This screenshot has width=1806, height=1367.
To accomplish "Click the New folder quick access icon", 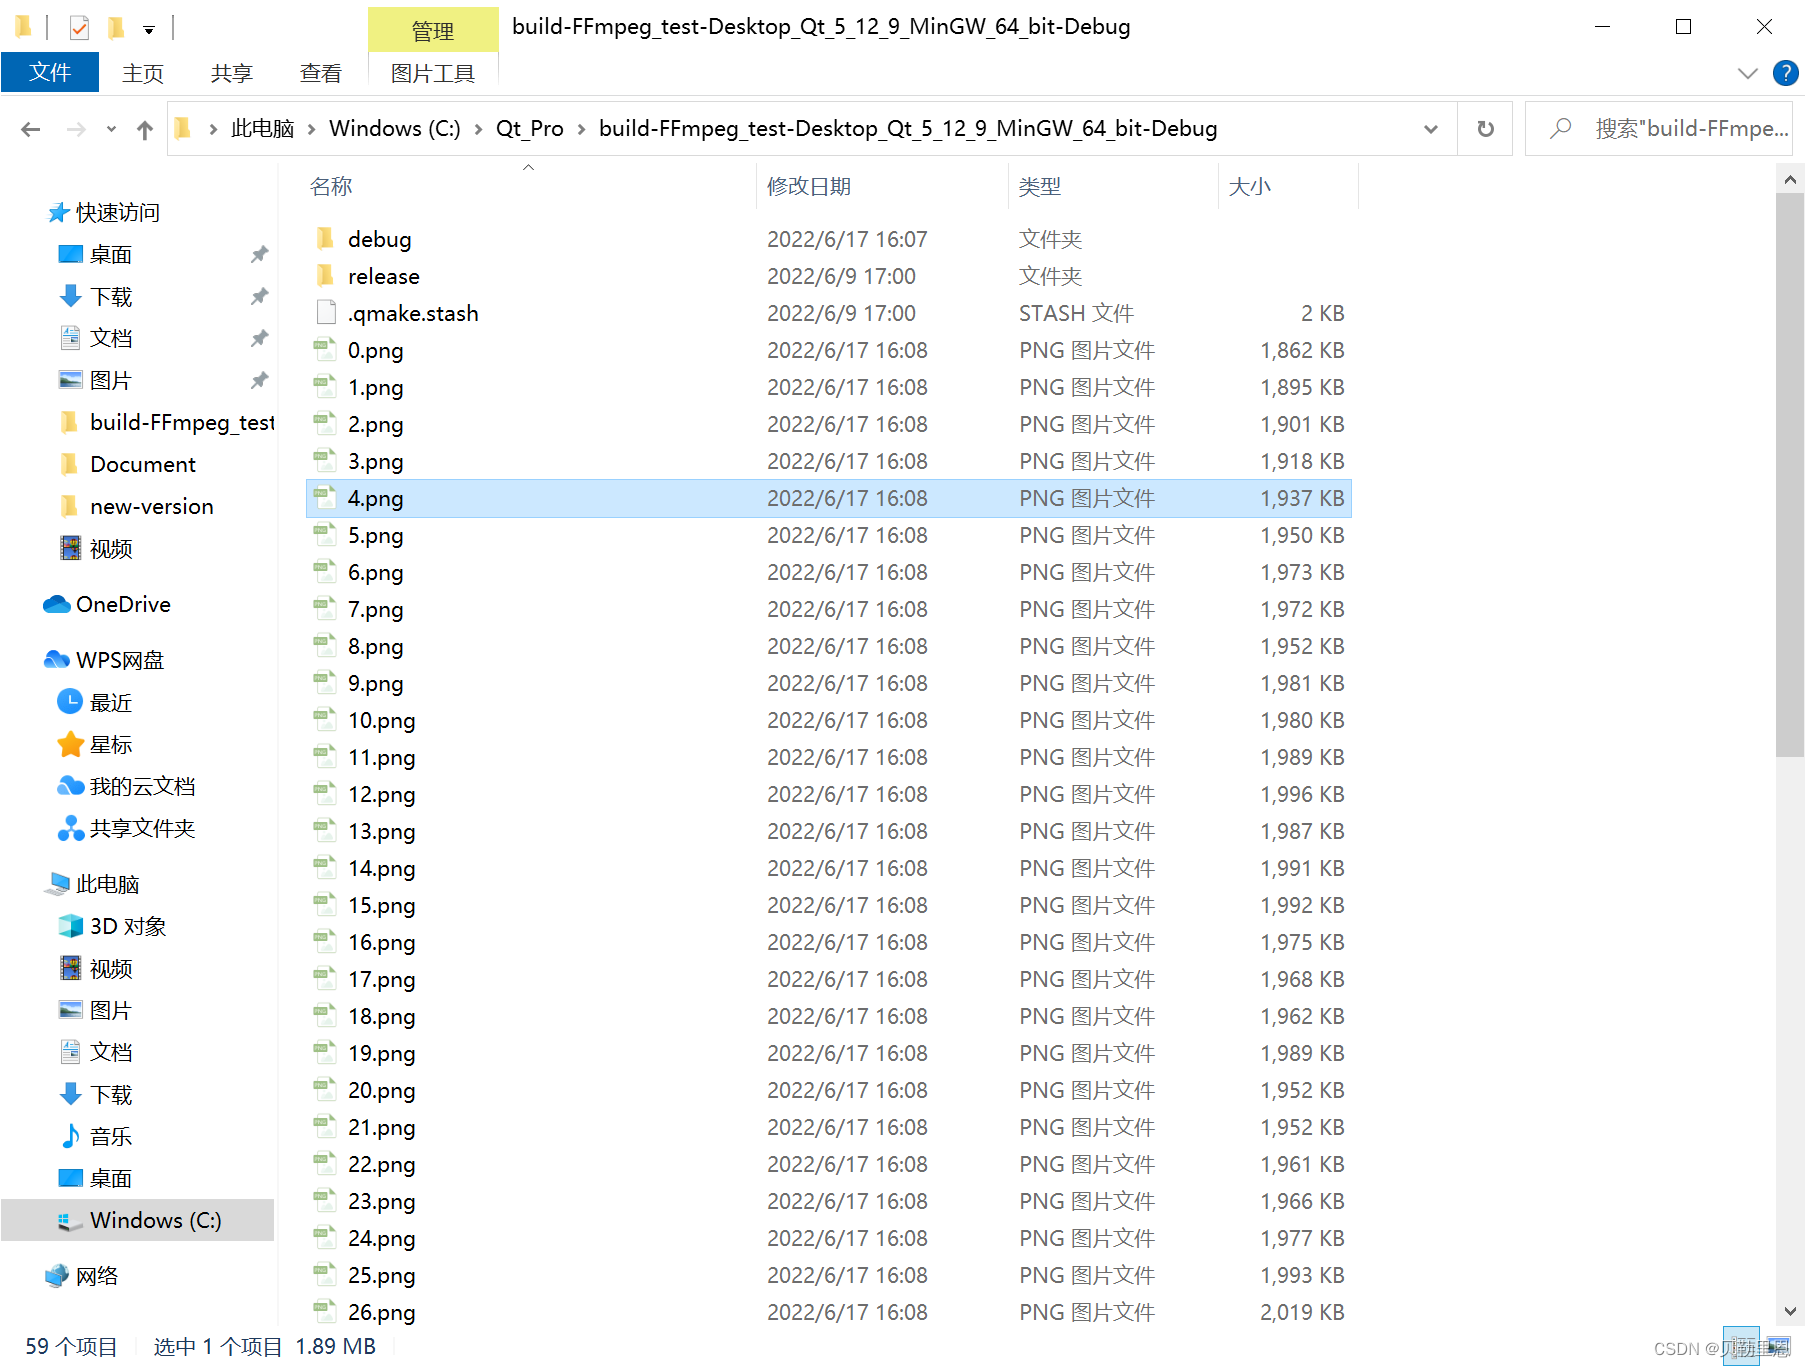I will (116, 27).
